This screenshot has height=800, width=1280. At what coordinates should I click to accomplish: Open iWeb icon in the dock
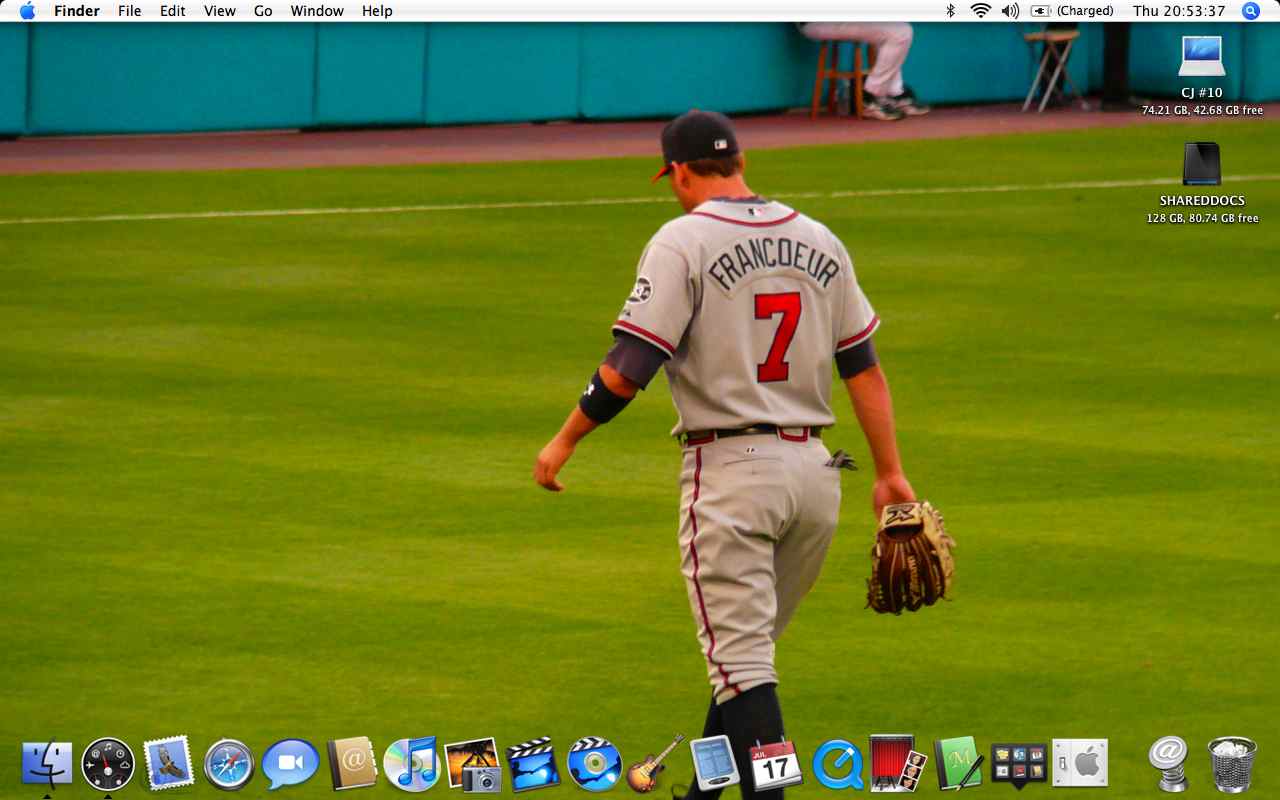(715, 764)
